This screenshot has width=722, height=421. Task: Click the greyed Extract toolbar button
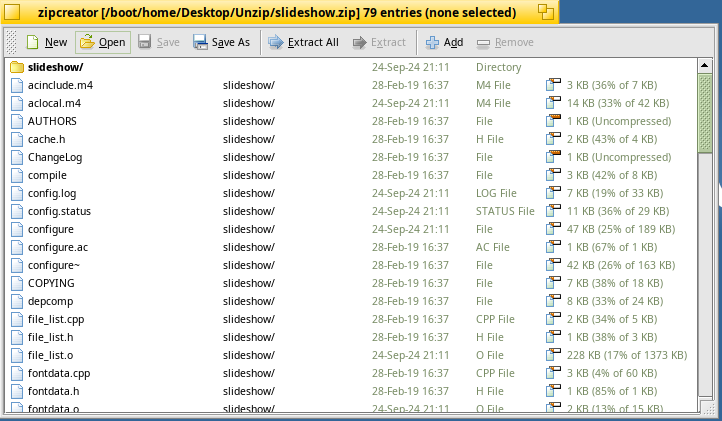[x=379, y=42]
